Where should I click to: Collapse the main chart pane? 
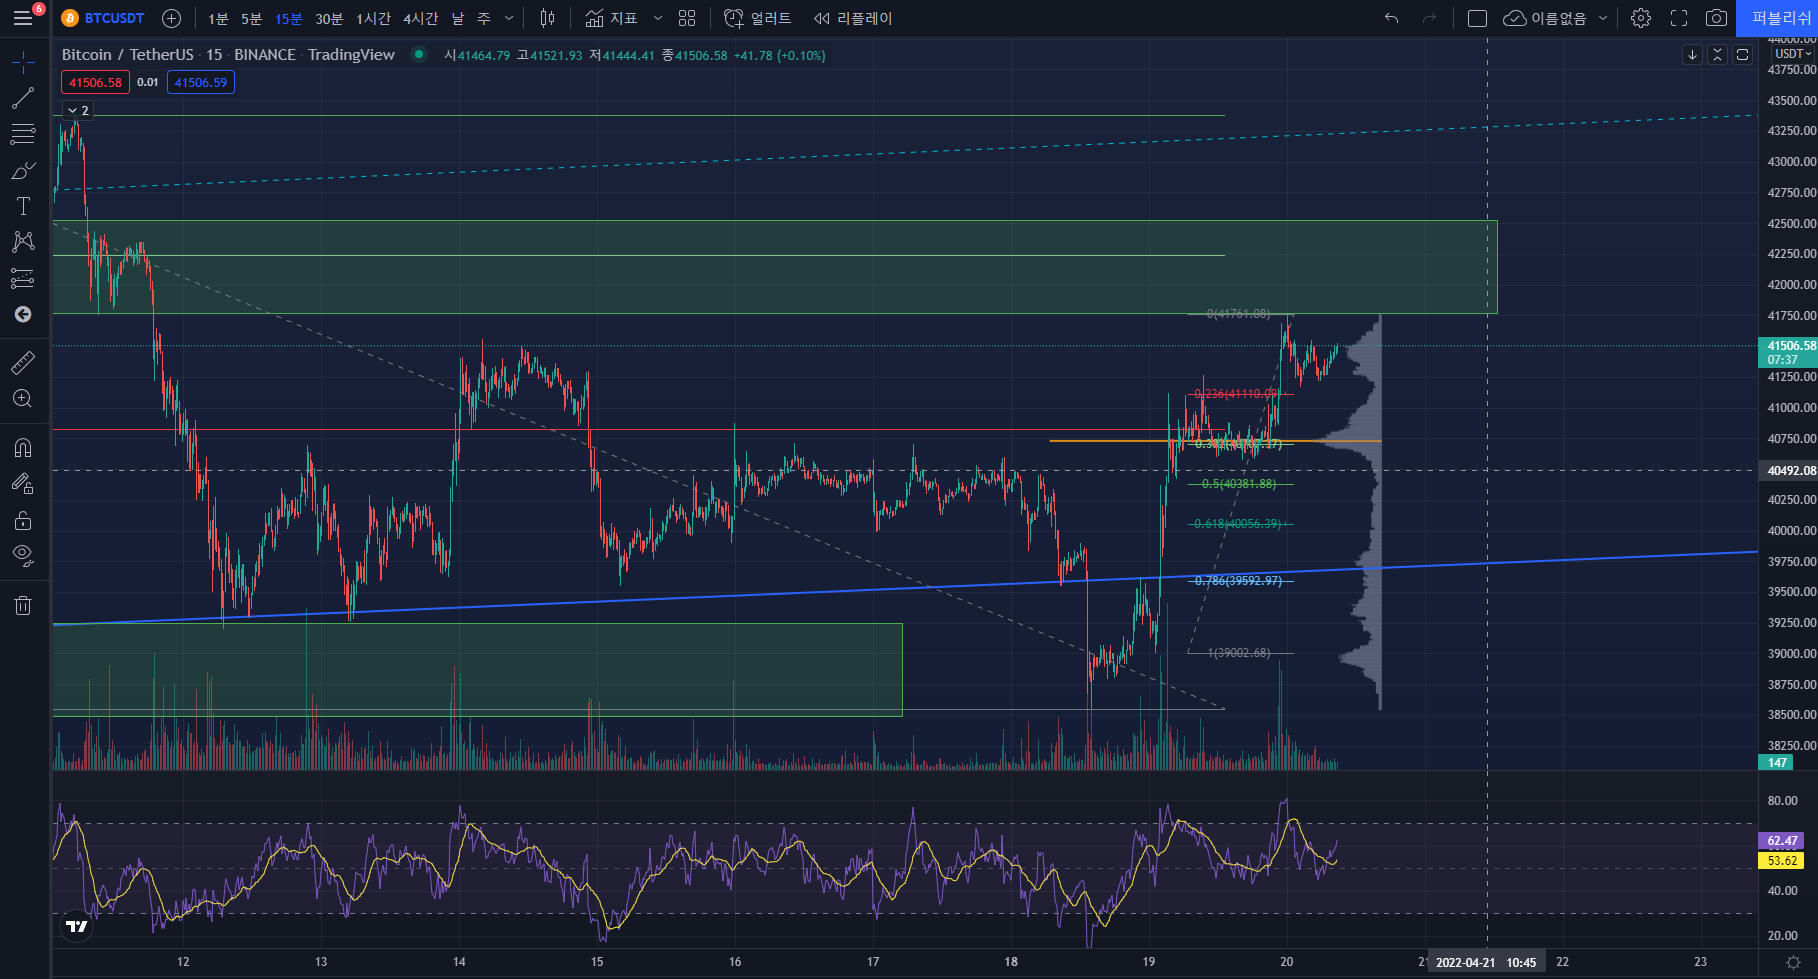(x=1717, y=55)
